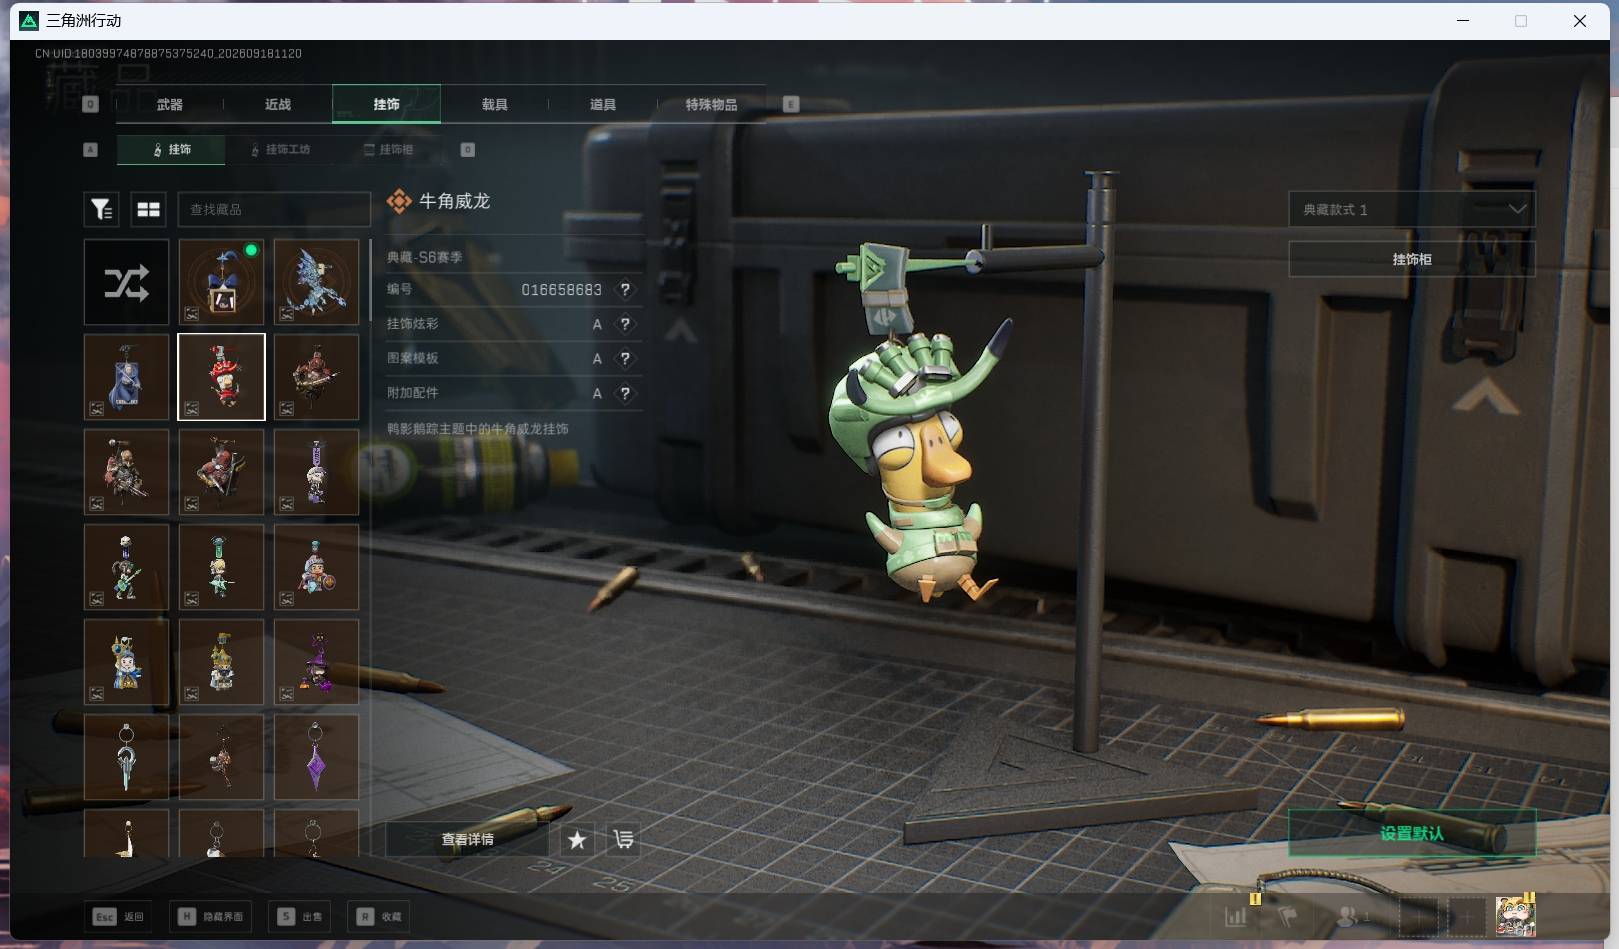Open the flag icon in bottom bar
Screen dimensions: 1619x949
click(1289, 915)
